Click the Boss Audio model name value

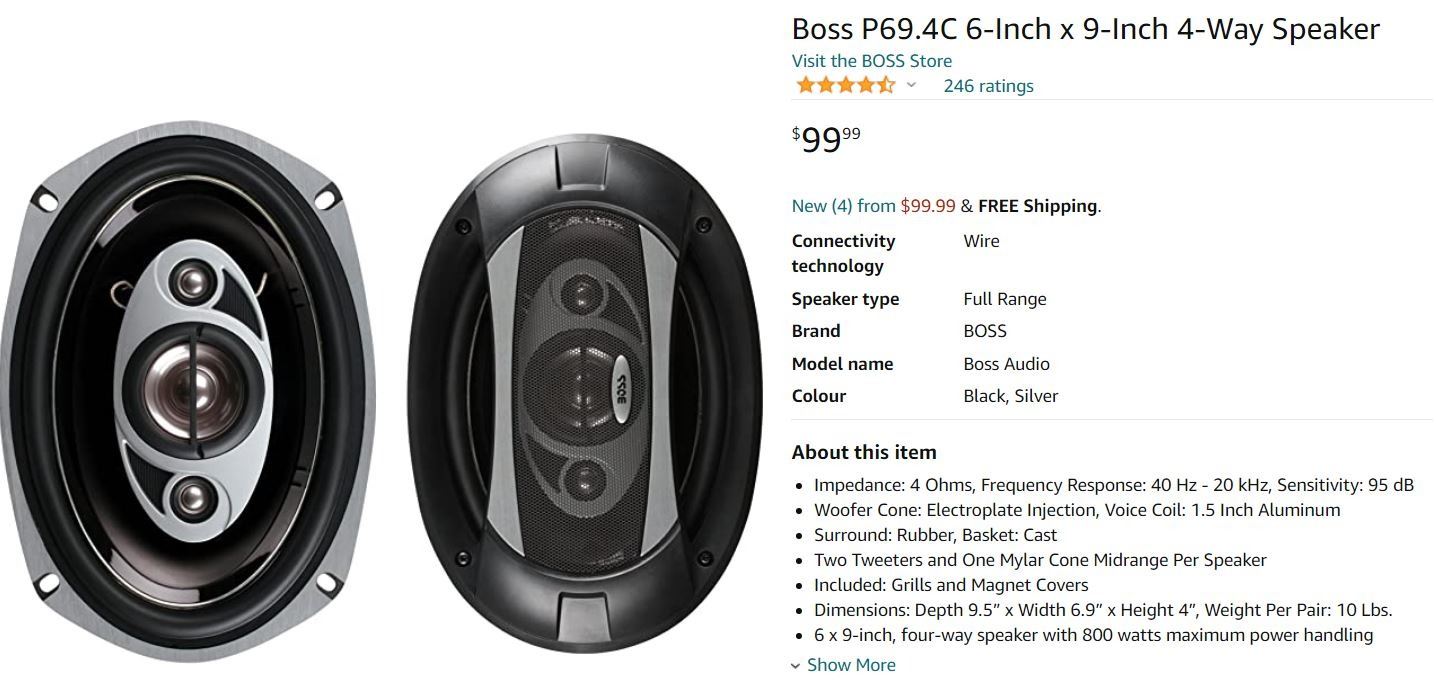pyautogui.click(x=1006, y=364)
